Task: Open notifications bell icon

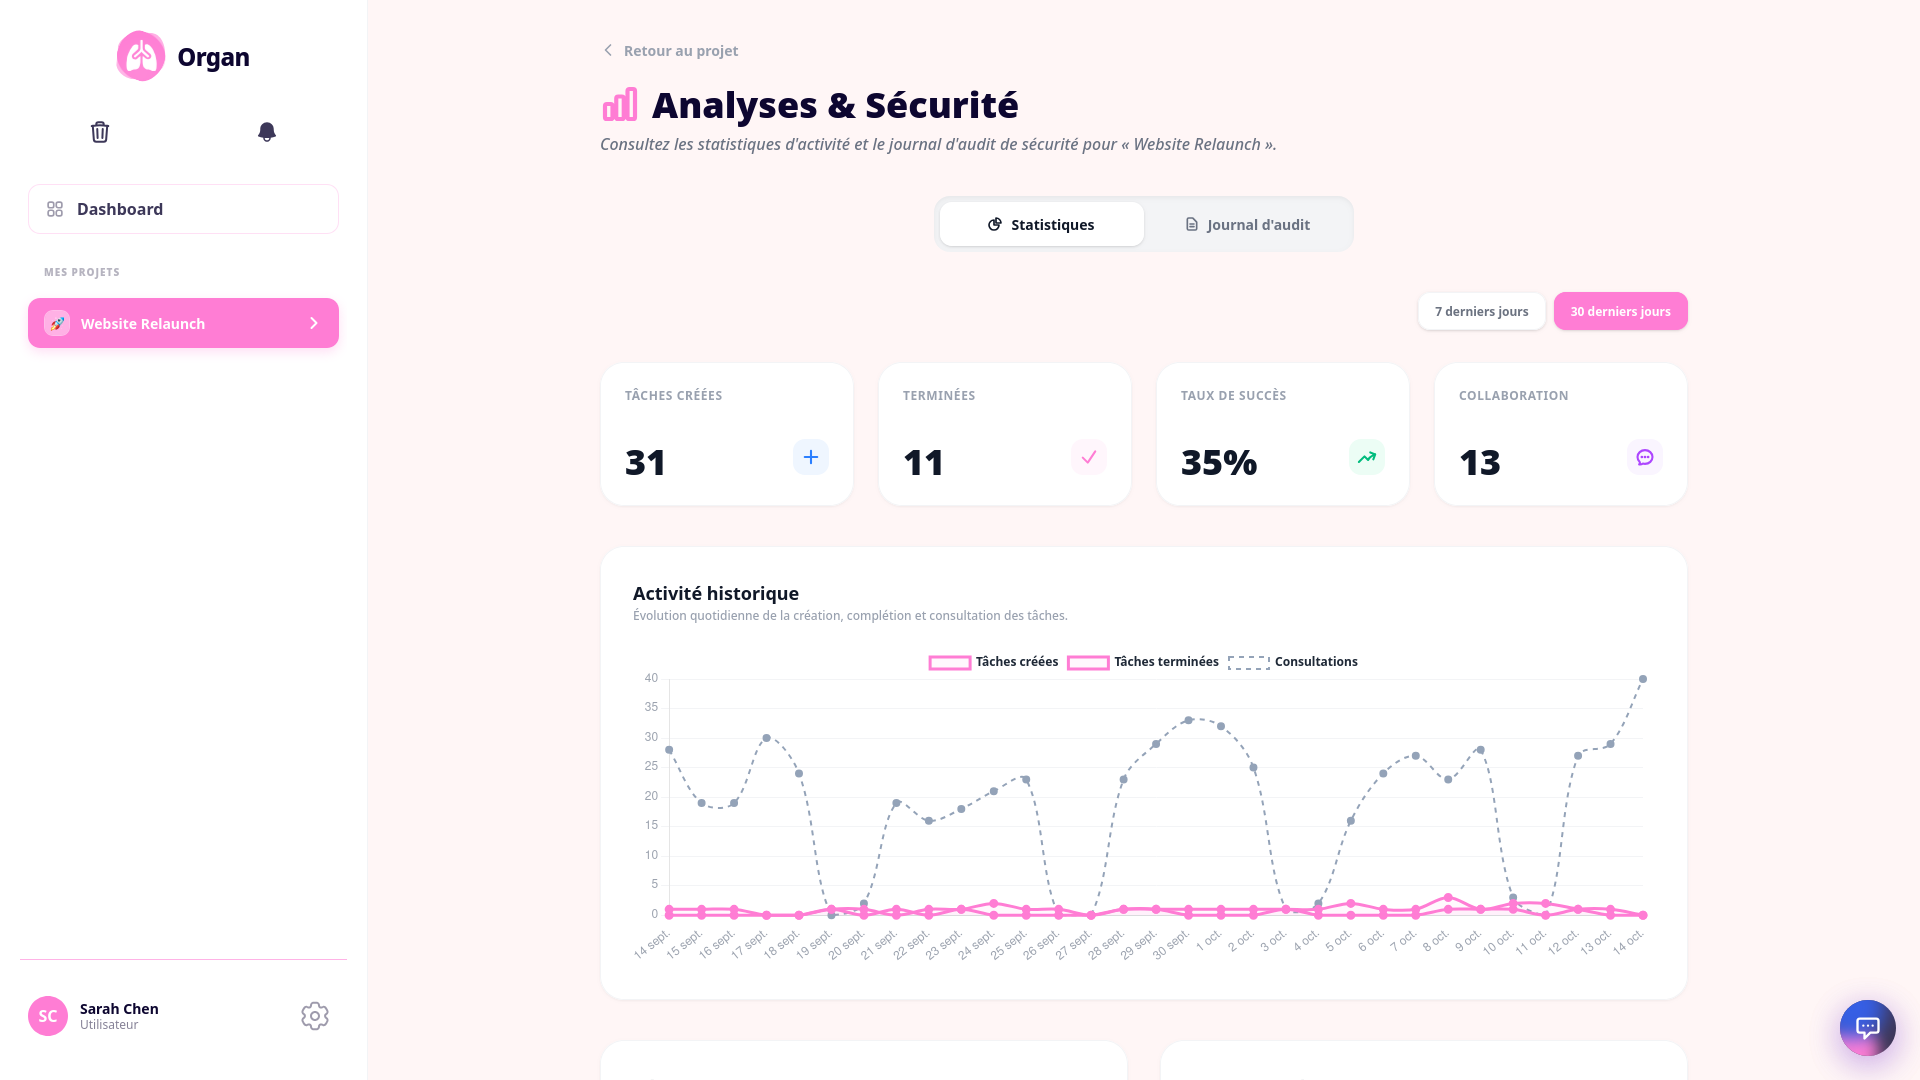Action: pyautogui.click(x=267, y=132)
